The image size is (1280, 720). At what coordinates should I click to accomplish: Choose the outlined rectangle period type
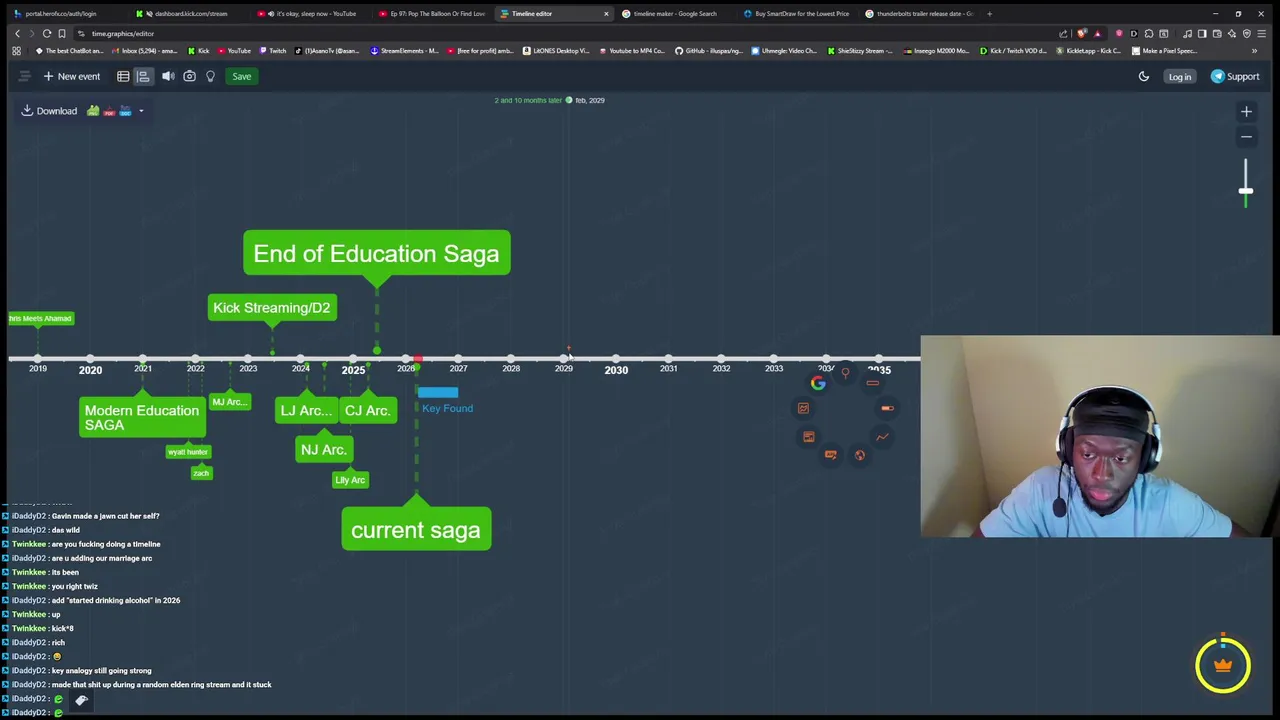(873, 383)
